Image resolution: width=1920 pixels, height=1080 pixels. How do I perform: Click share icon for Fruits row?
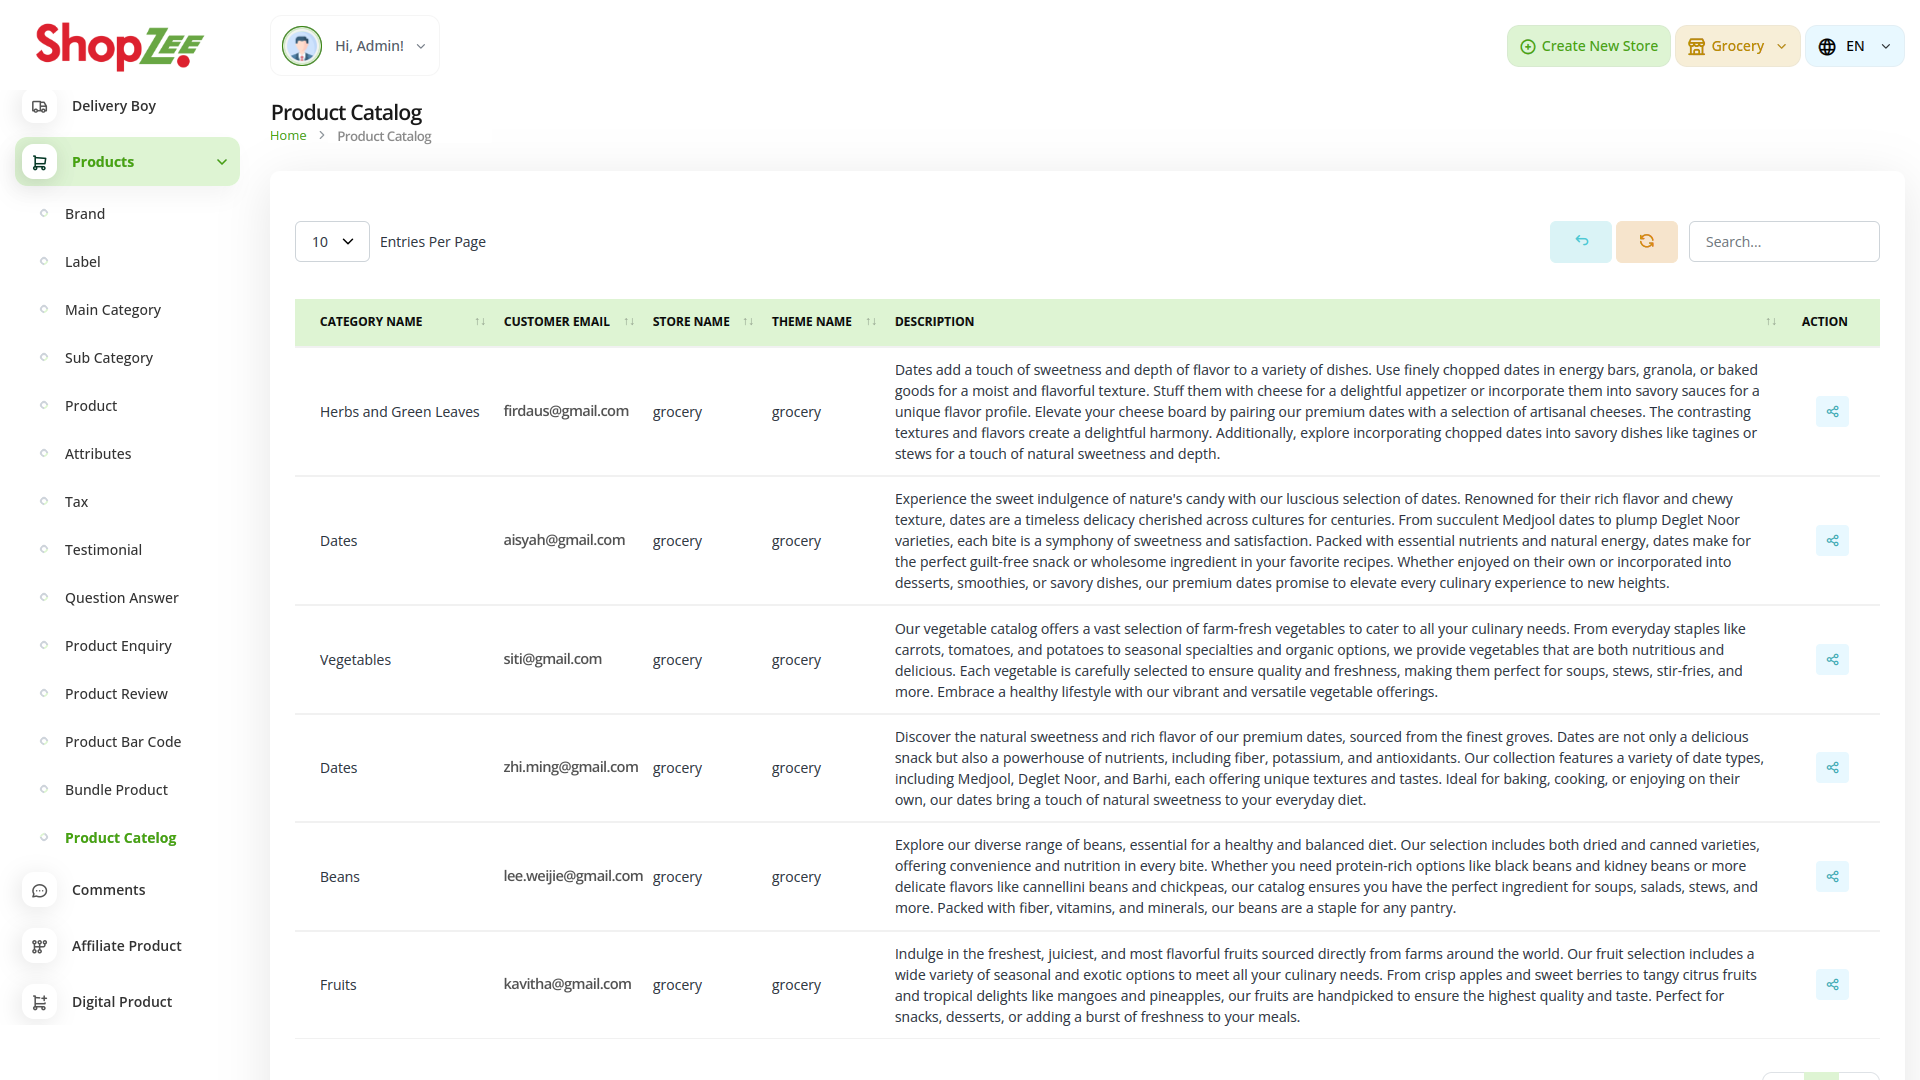(1832, 985)
